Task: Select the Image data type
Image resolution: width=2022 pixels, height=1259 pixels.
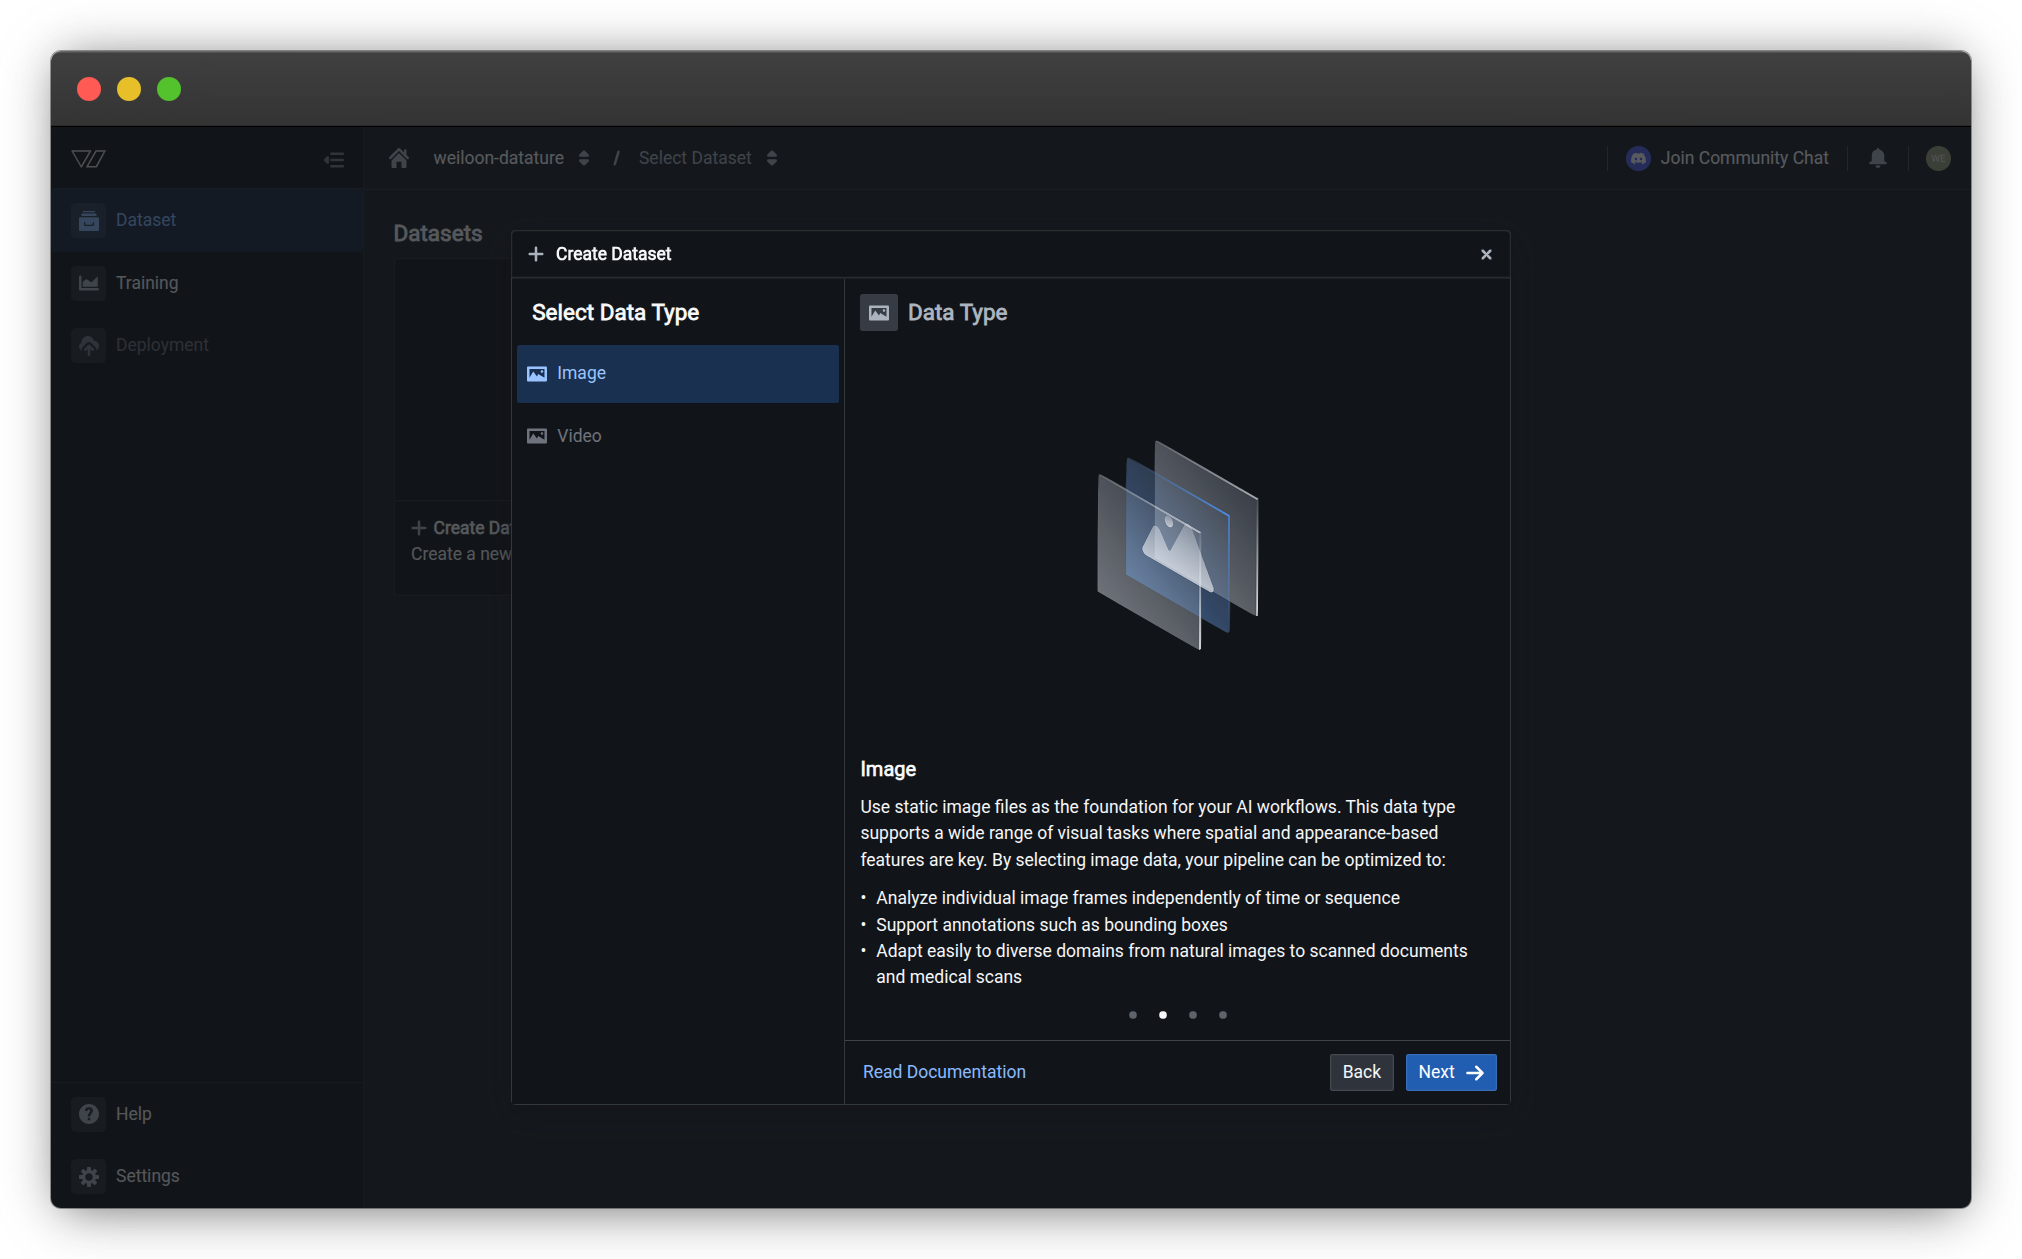Action: click(x=677, y=373)
